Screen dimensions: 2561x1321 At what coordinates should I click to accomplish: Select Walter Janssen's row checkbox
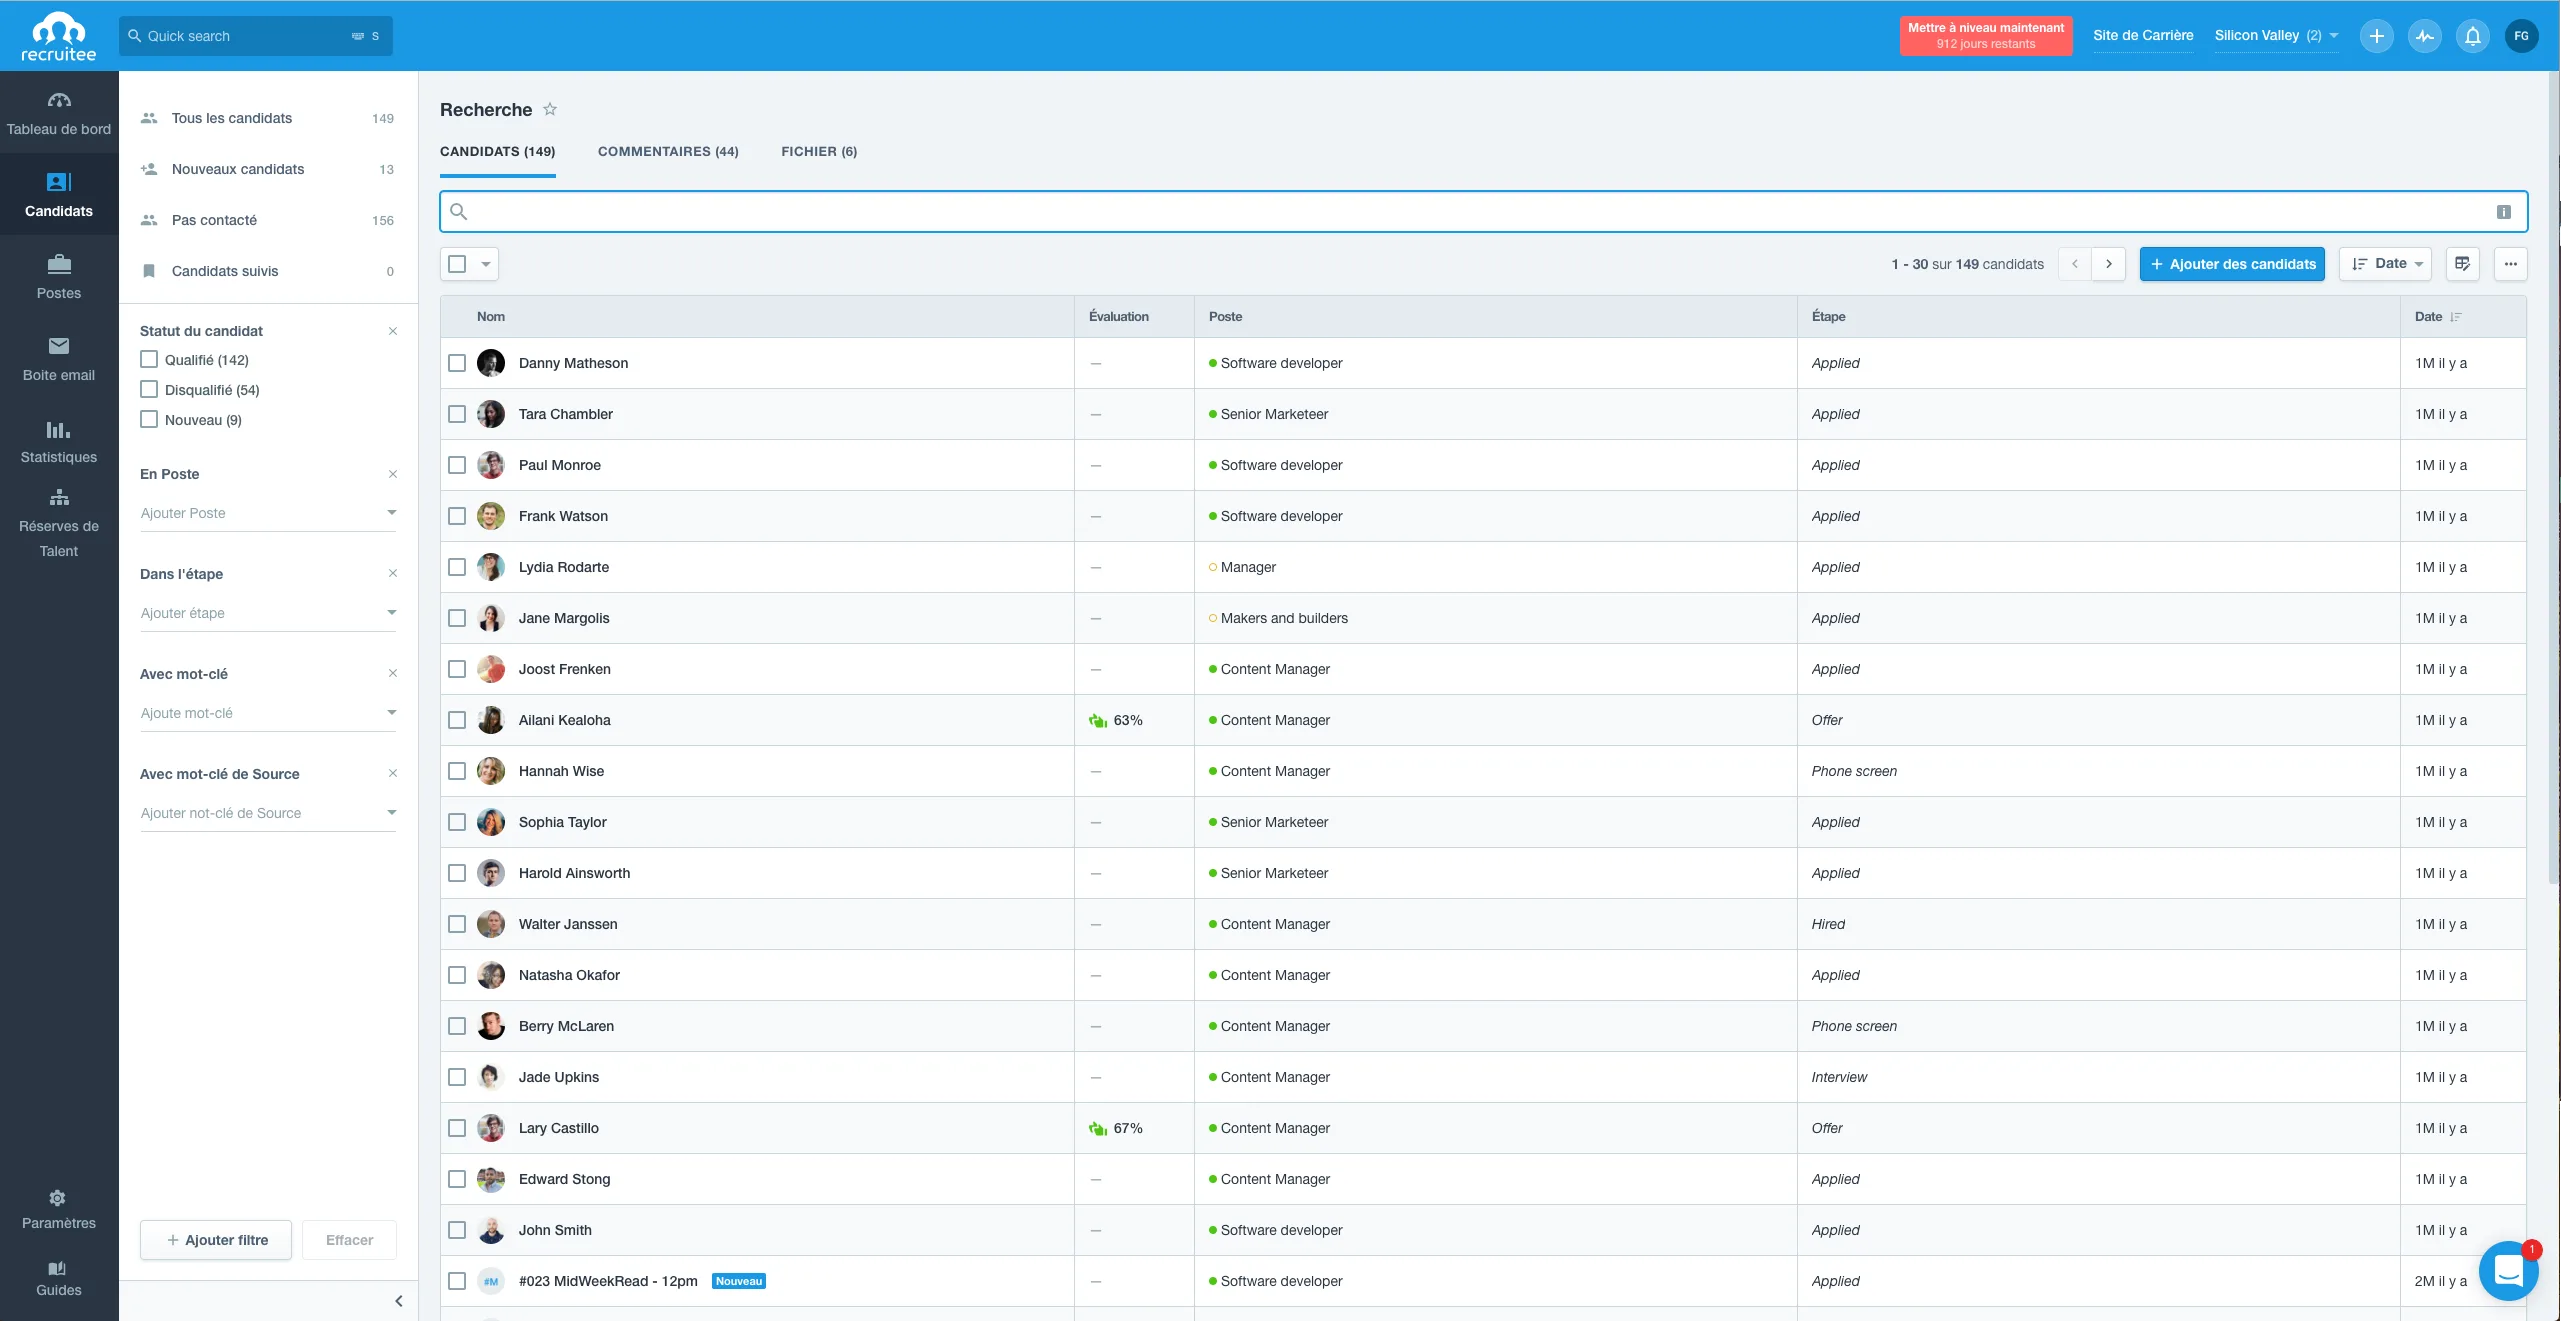pos(457,924)
